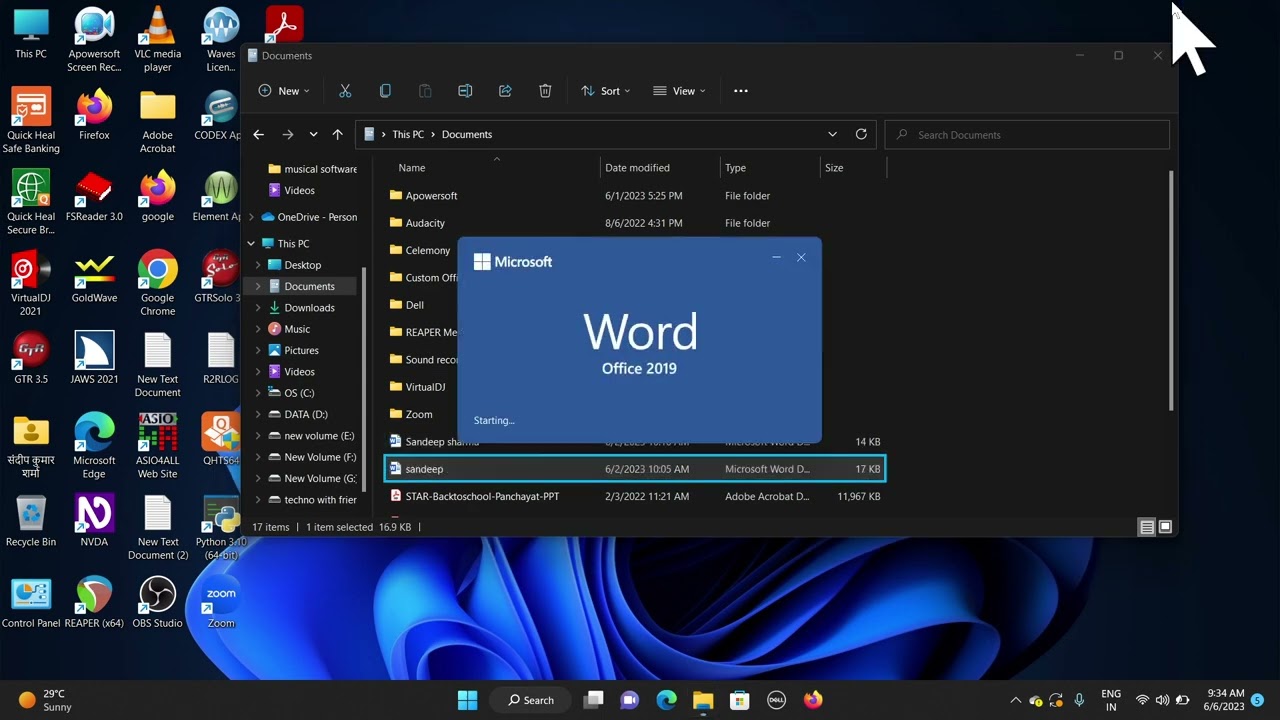Open JAWS 2021 desktop icon
This screenshot has width=1280, height=720.
pos(94,358)
